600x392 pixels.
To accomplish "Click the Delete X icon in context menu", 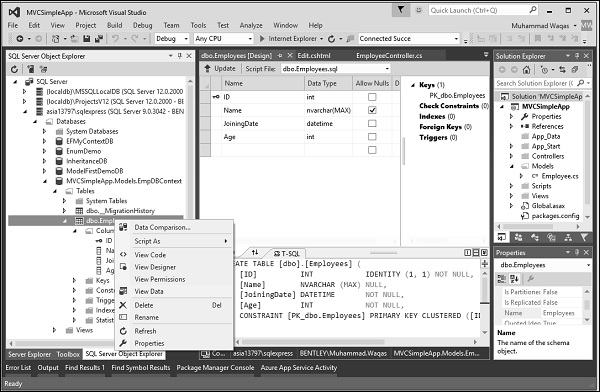I will (x=123, y=305).
